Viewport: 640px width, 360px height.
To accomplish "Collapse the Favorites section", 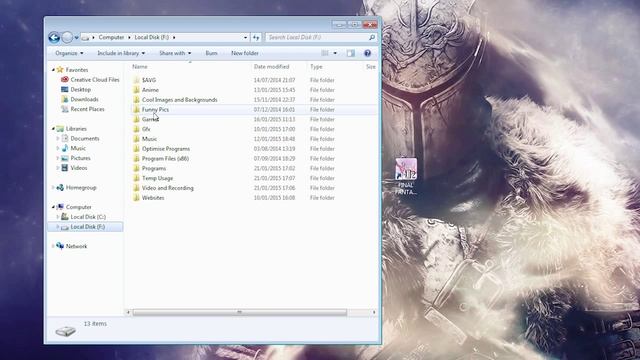I will pos(53,70).
